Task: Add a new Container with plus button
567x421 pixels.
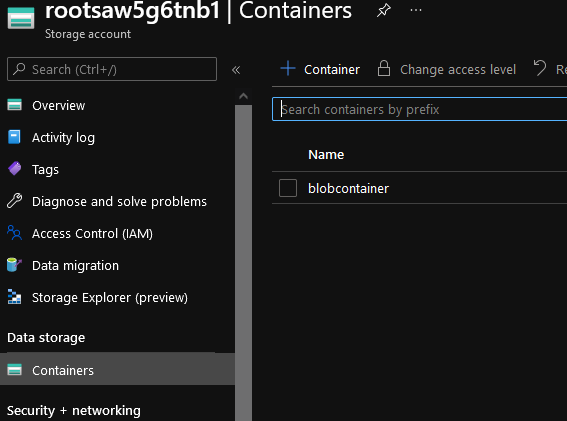Action: [x=320, y=69]
